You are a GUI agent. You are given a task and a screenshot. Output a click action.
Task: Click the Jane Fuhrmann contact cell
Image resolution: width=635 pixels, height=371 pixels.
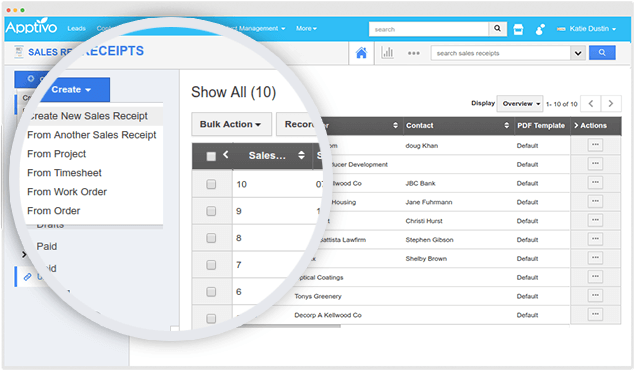tap(429, 202)
